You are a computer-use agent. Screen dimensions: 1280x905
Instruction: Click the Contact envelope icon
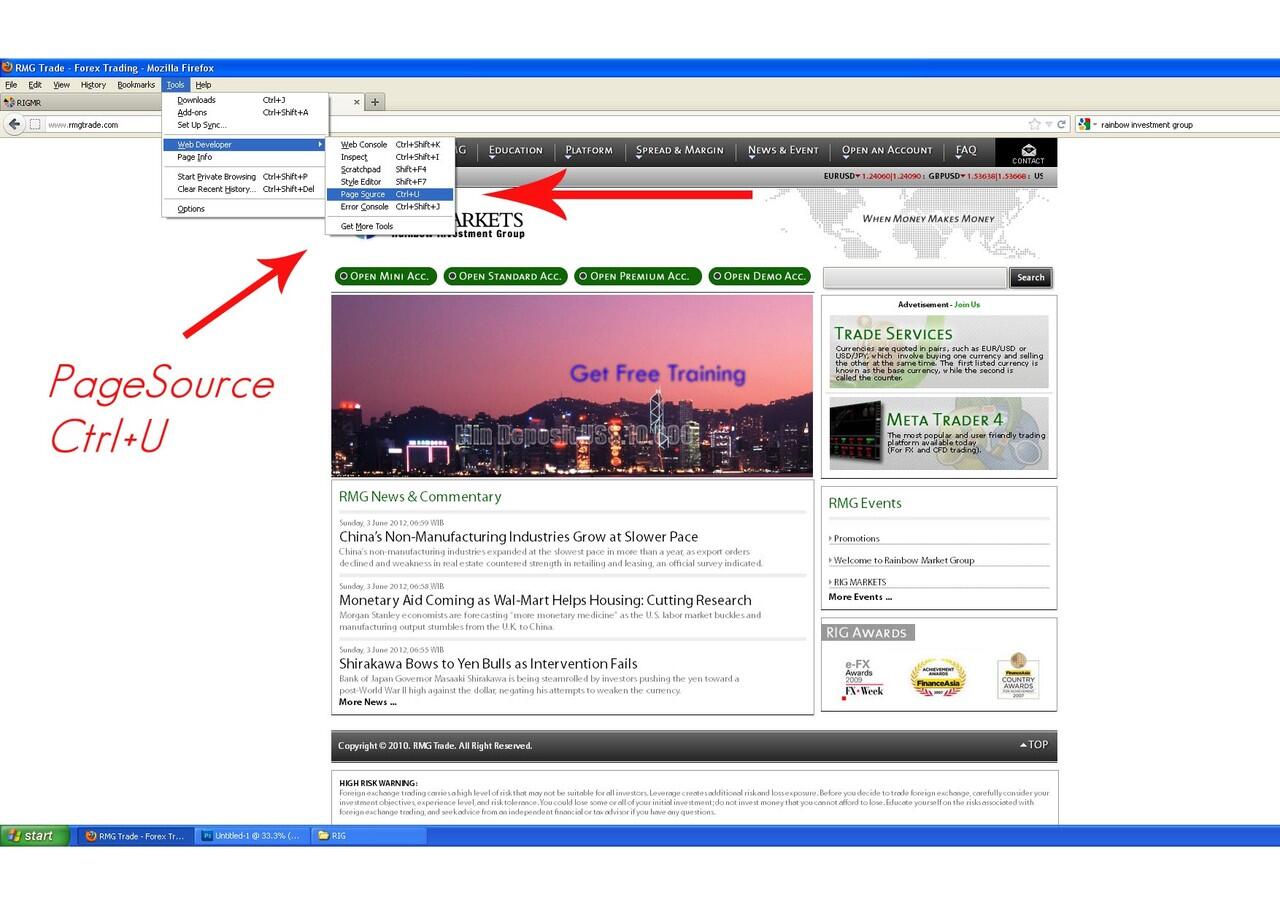pos(1027,153)
